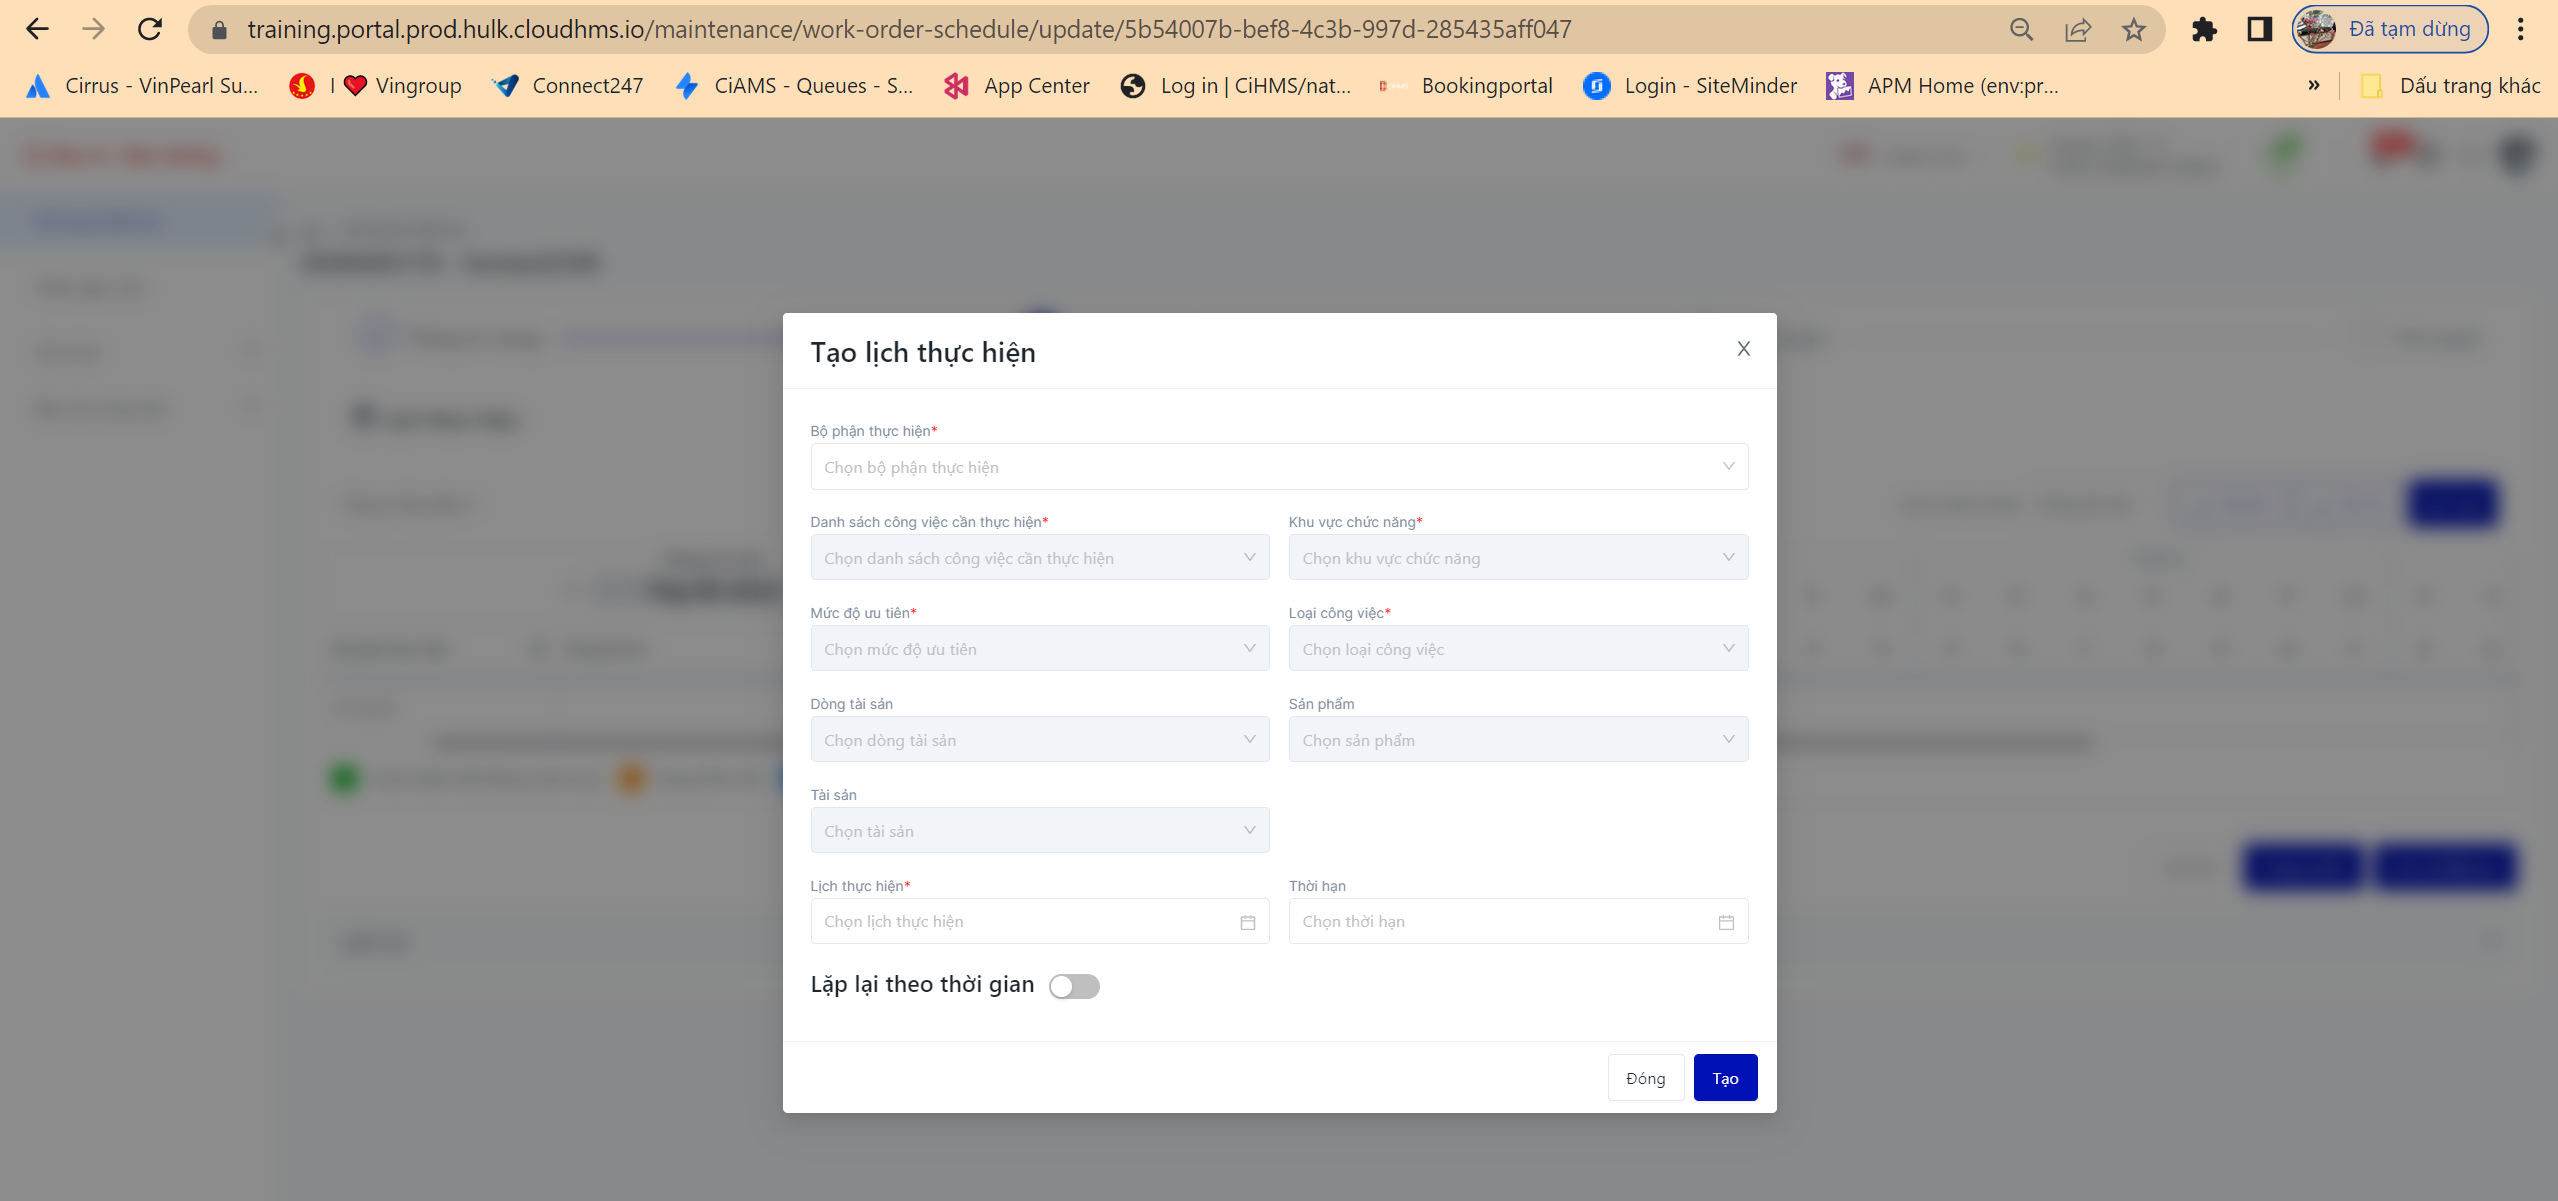The width and height of the screenshot is (2558, 1201).
Task: Open the browser extensions puzzle icon
Action: (x=2203, y=29)
